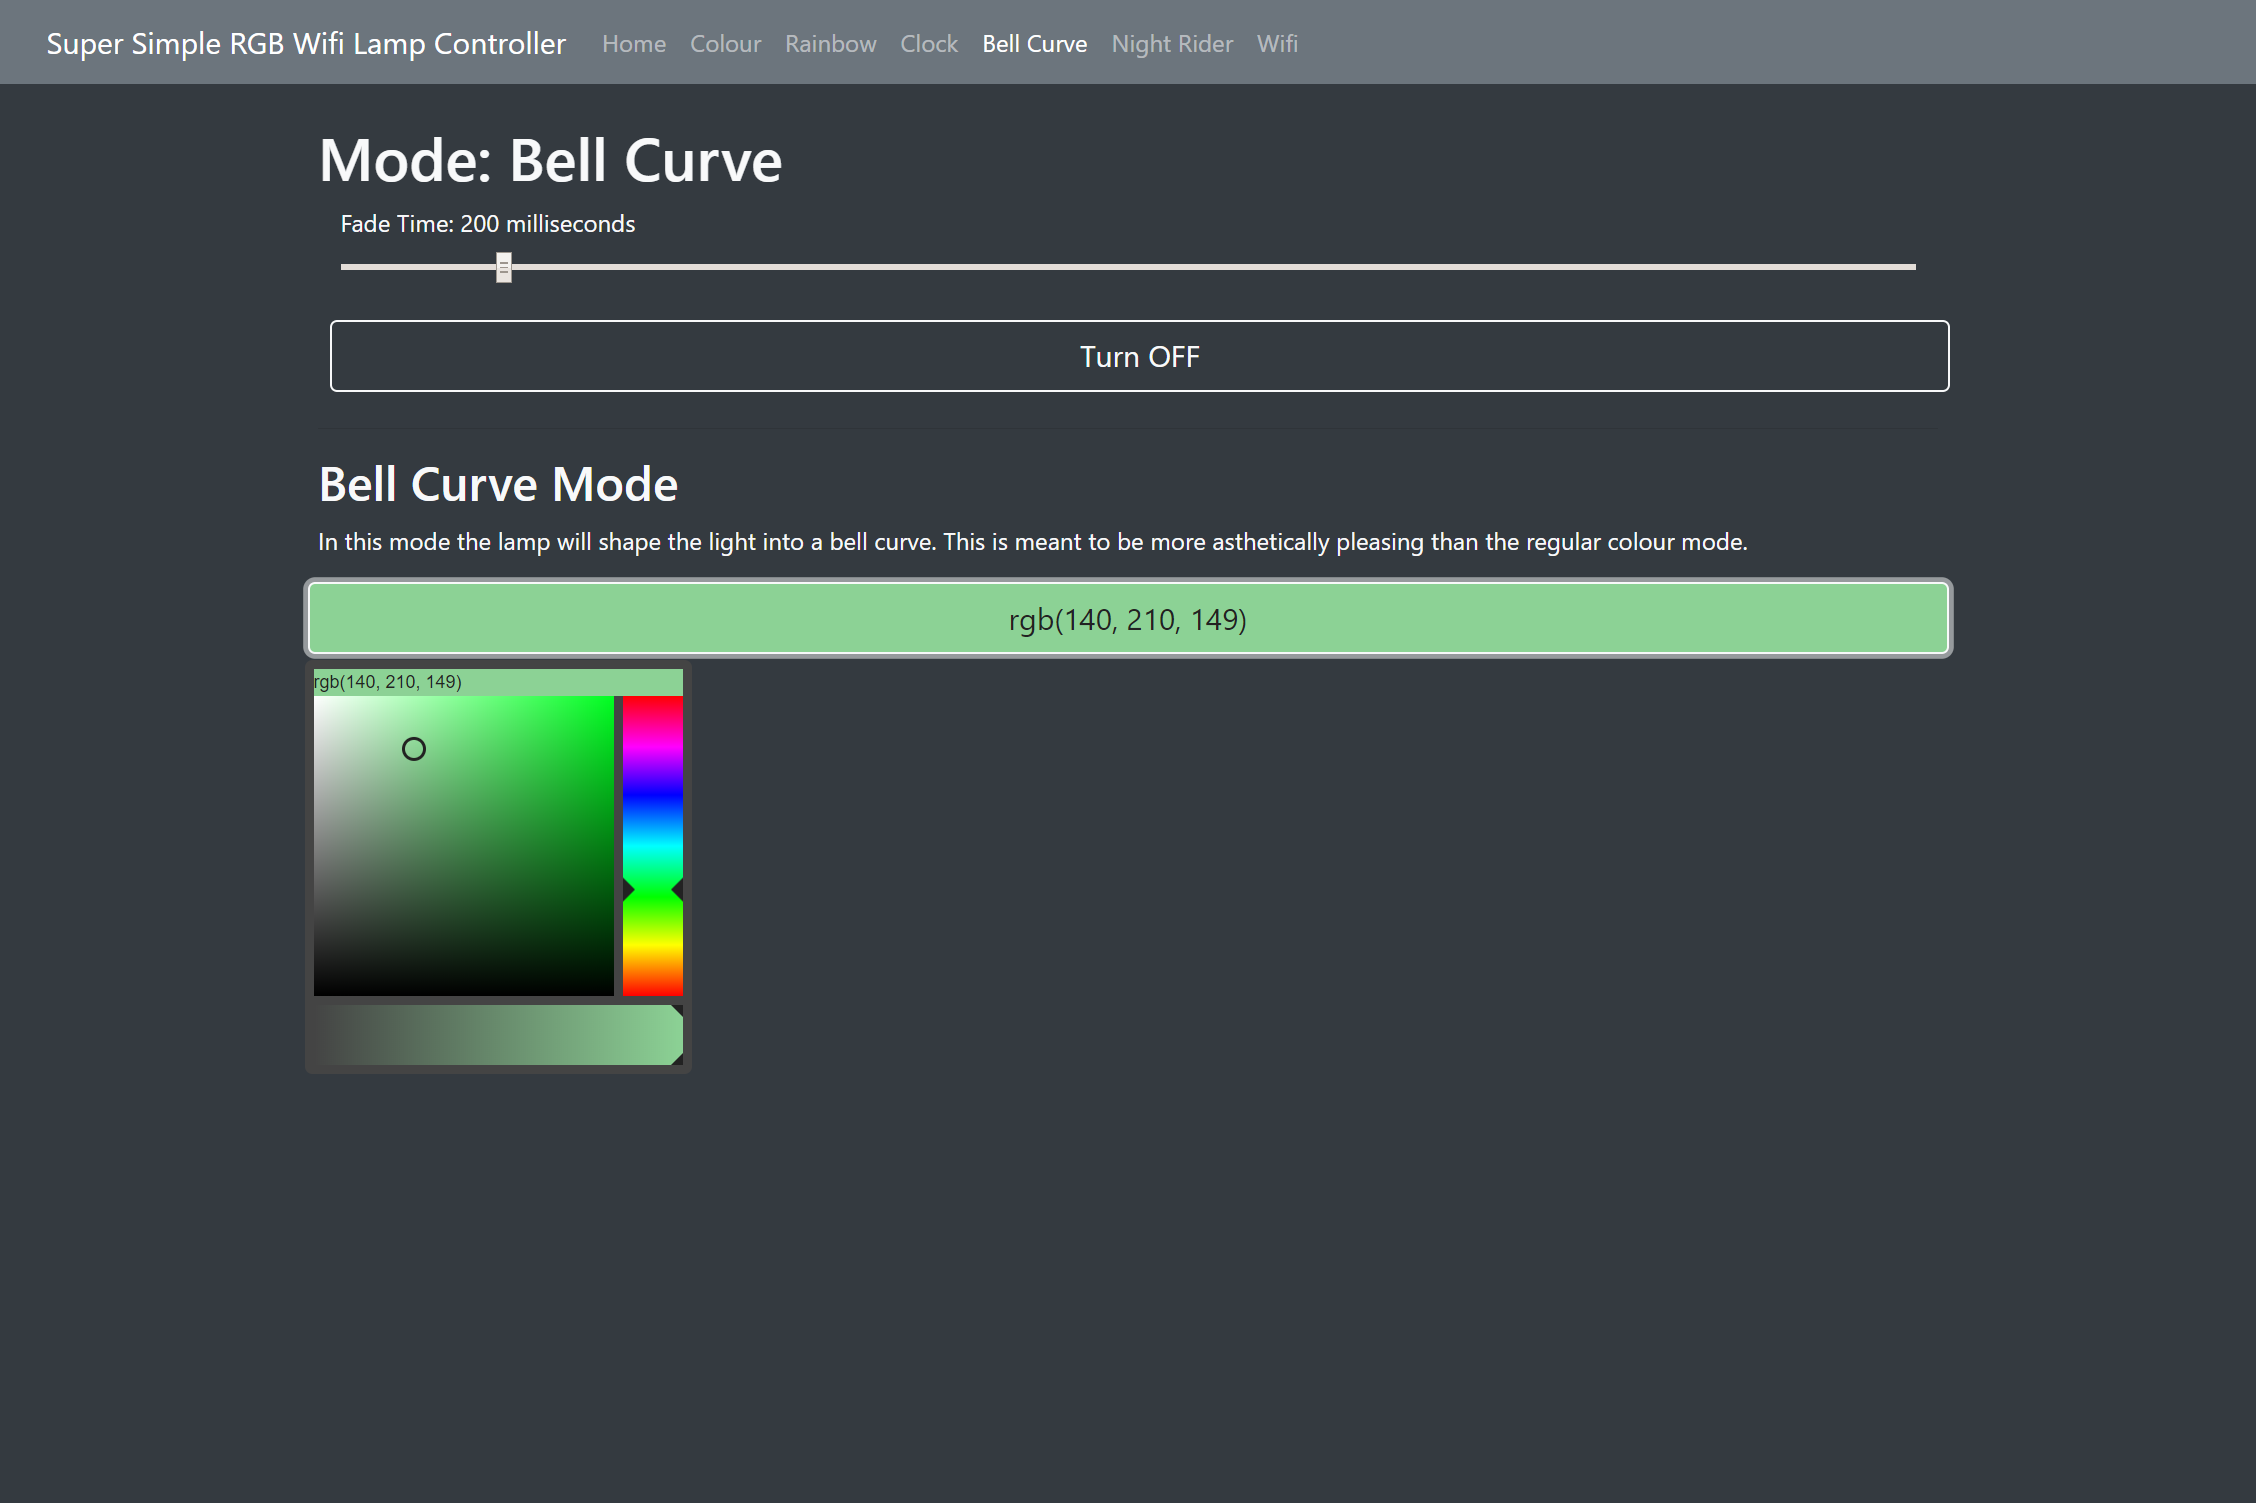The width and height of the screenshot is (2256, 1503).
Task: Click the site title Super Simple RGB Wifi Lamp Controller
Action: (x=306, y=43)
